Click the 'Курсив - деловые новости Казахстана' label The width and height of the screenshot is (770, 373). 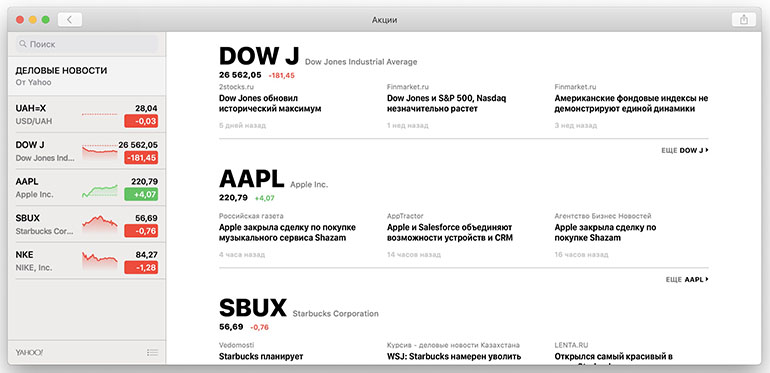click(x=453, y=345)
